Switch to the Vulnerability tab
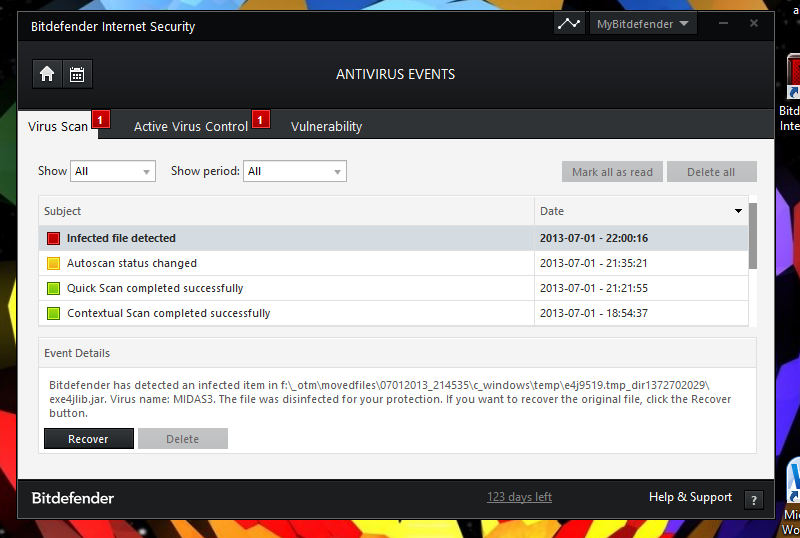Viewport: 800px width, 538px height. 326,127
